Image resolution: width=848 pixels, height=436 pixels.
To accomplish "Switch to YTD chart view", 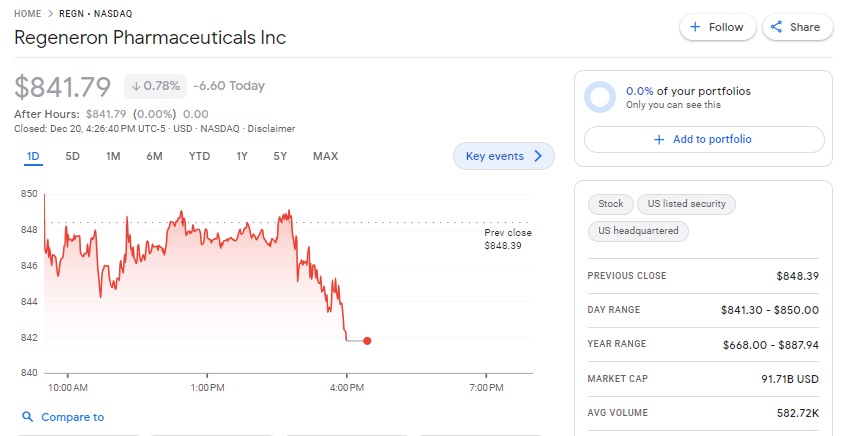I will pos(199,156).
